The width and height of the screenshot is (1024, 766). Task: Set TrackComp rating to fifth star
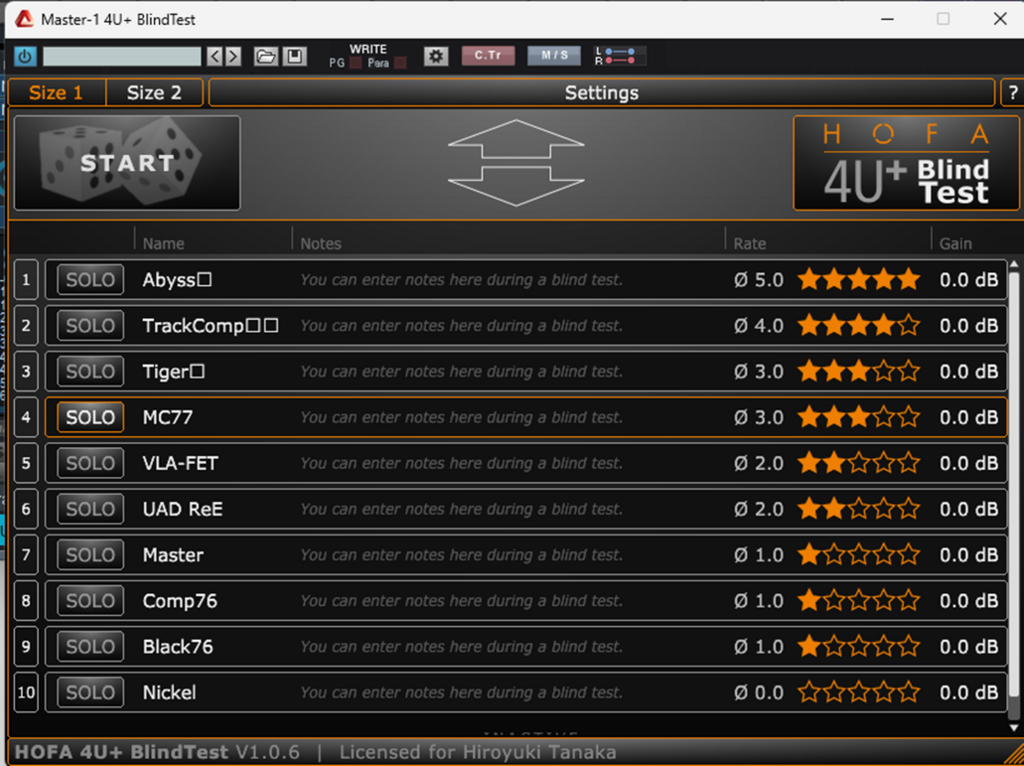[908, 326]
